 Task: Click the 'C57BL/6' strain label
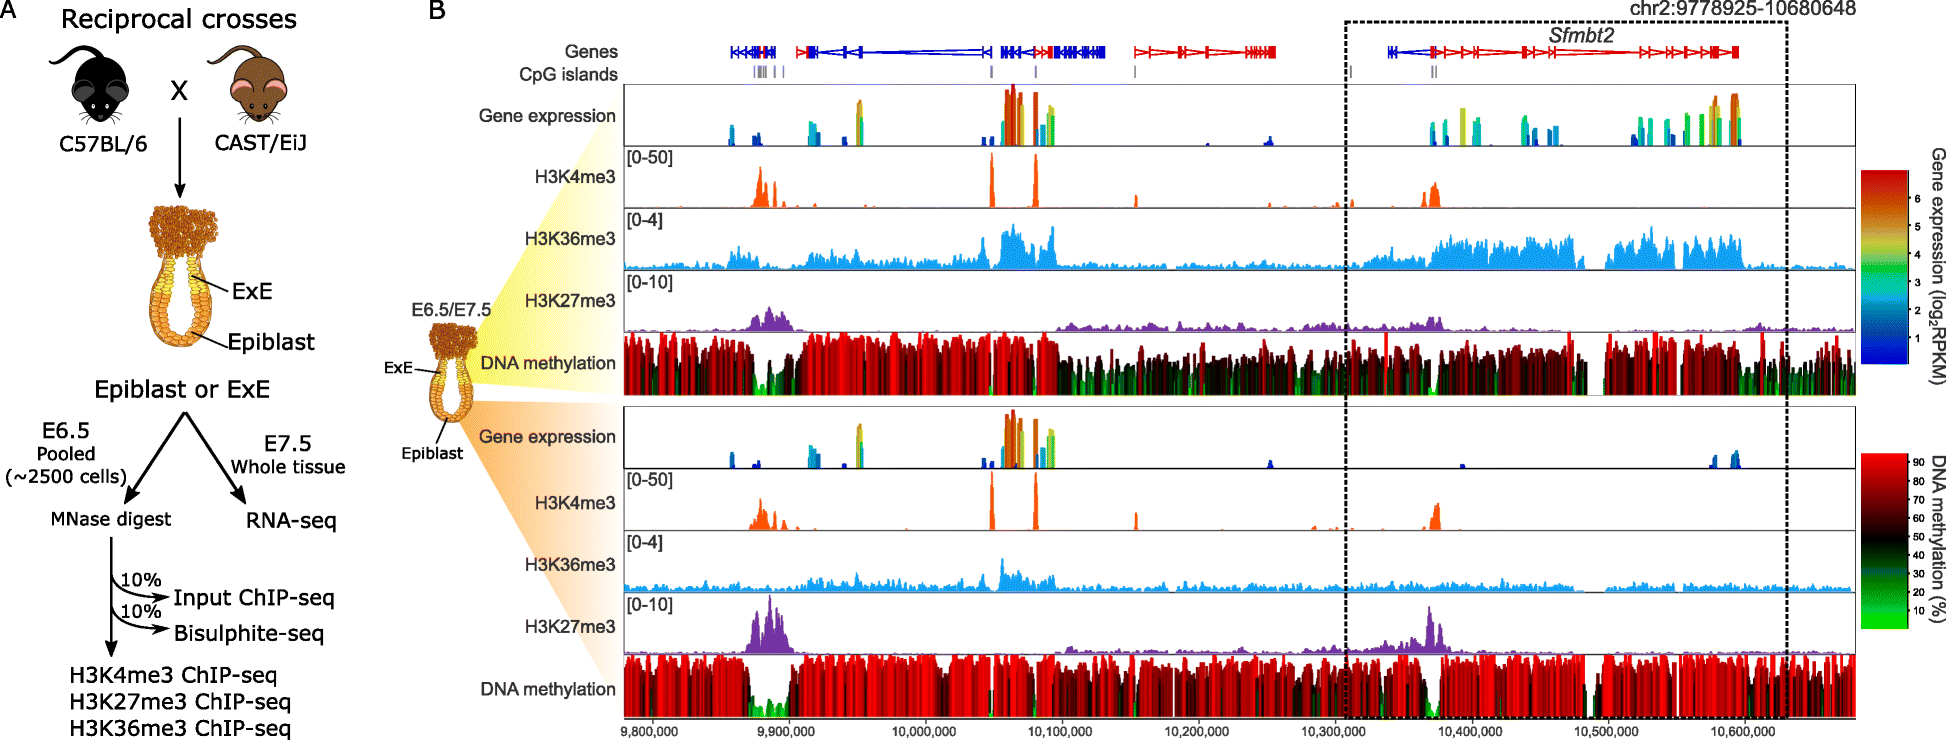point(103,144)
